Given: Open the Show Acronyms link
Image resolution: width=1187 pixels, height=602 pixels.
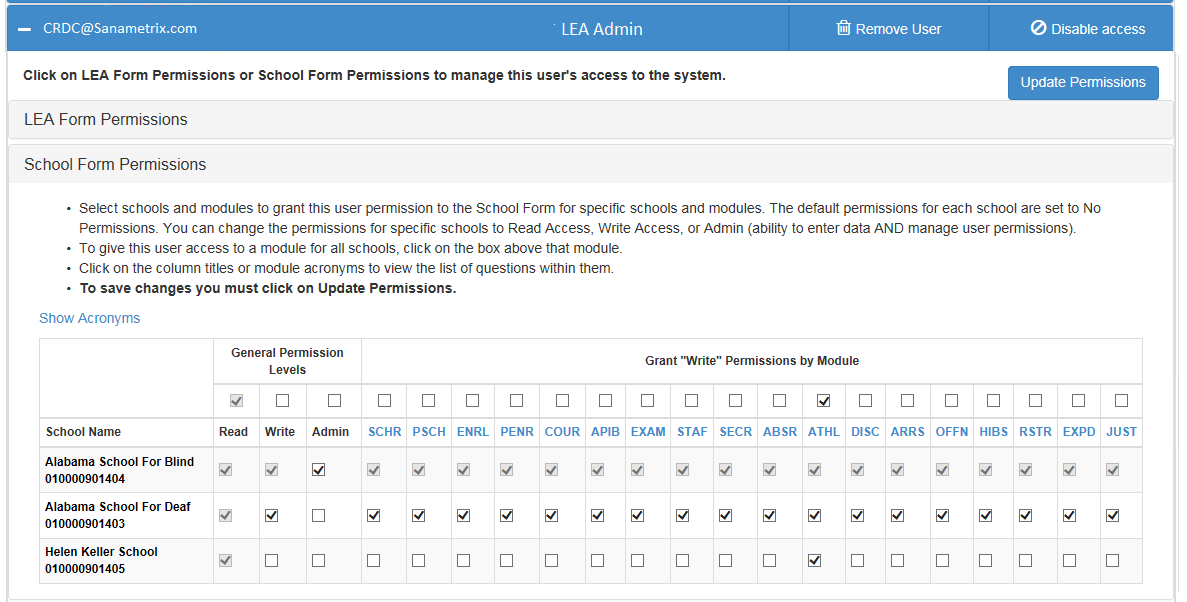Looking at the screenshot, I should [89, 318].
